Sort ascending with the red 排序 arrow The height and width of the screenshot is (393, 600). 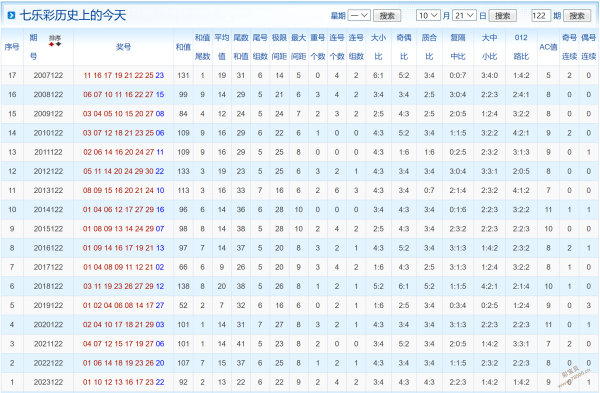click(51, 44)
